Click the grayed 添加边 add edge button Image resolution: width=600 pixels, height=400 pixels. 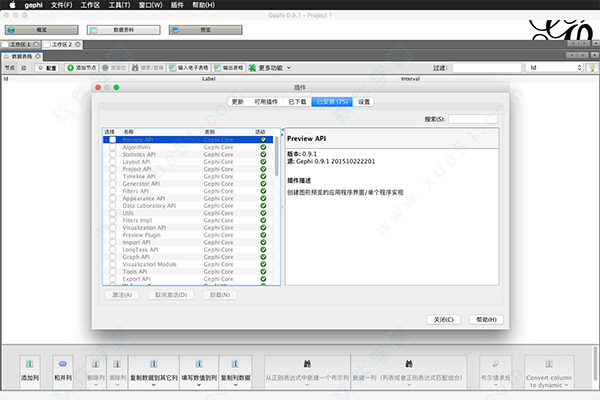[114, 68]
